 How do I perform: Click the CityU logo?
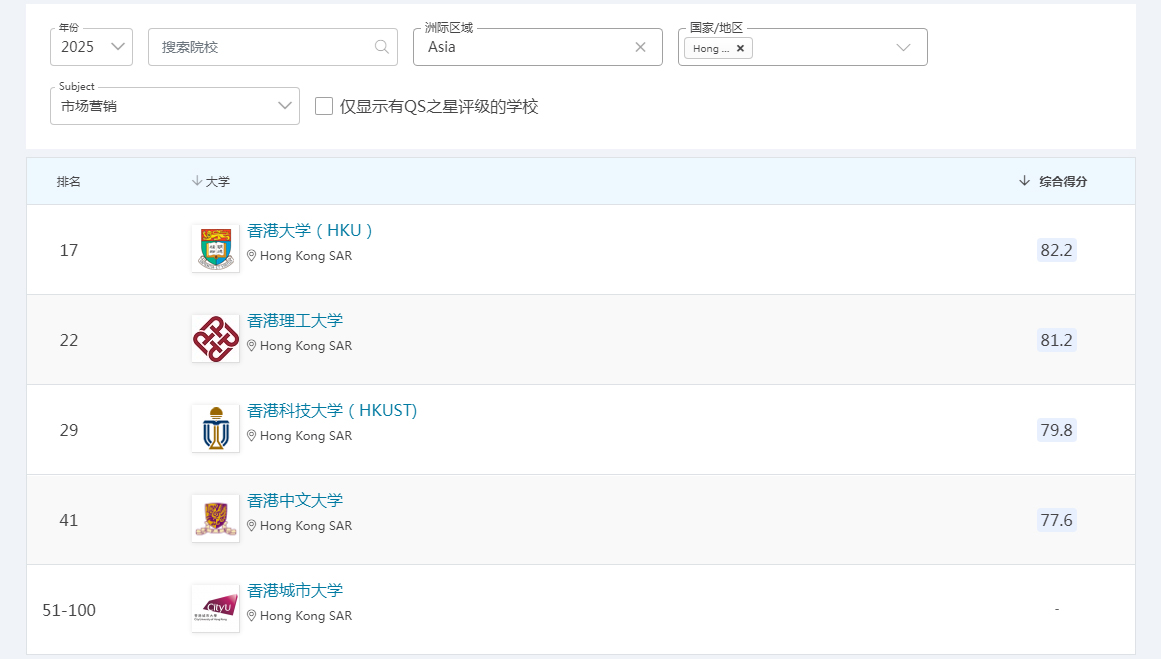215,609
